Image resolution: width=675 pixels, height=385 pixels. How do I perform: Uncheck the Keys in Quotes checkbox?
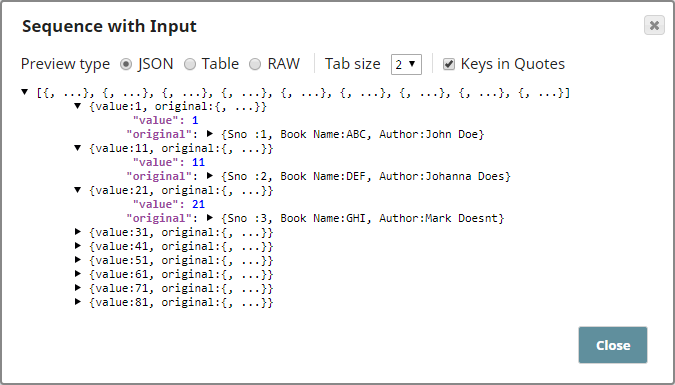pos(449,64)
